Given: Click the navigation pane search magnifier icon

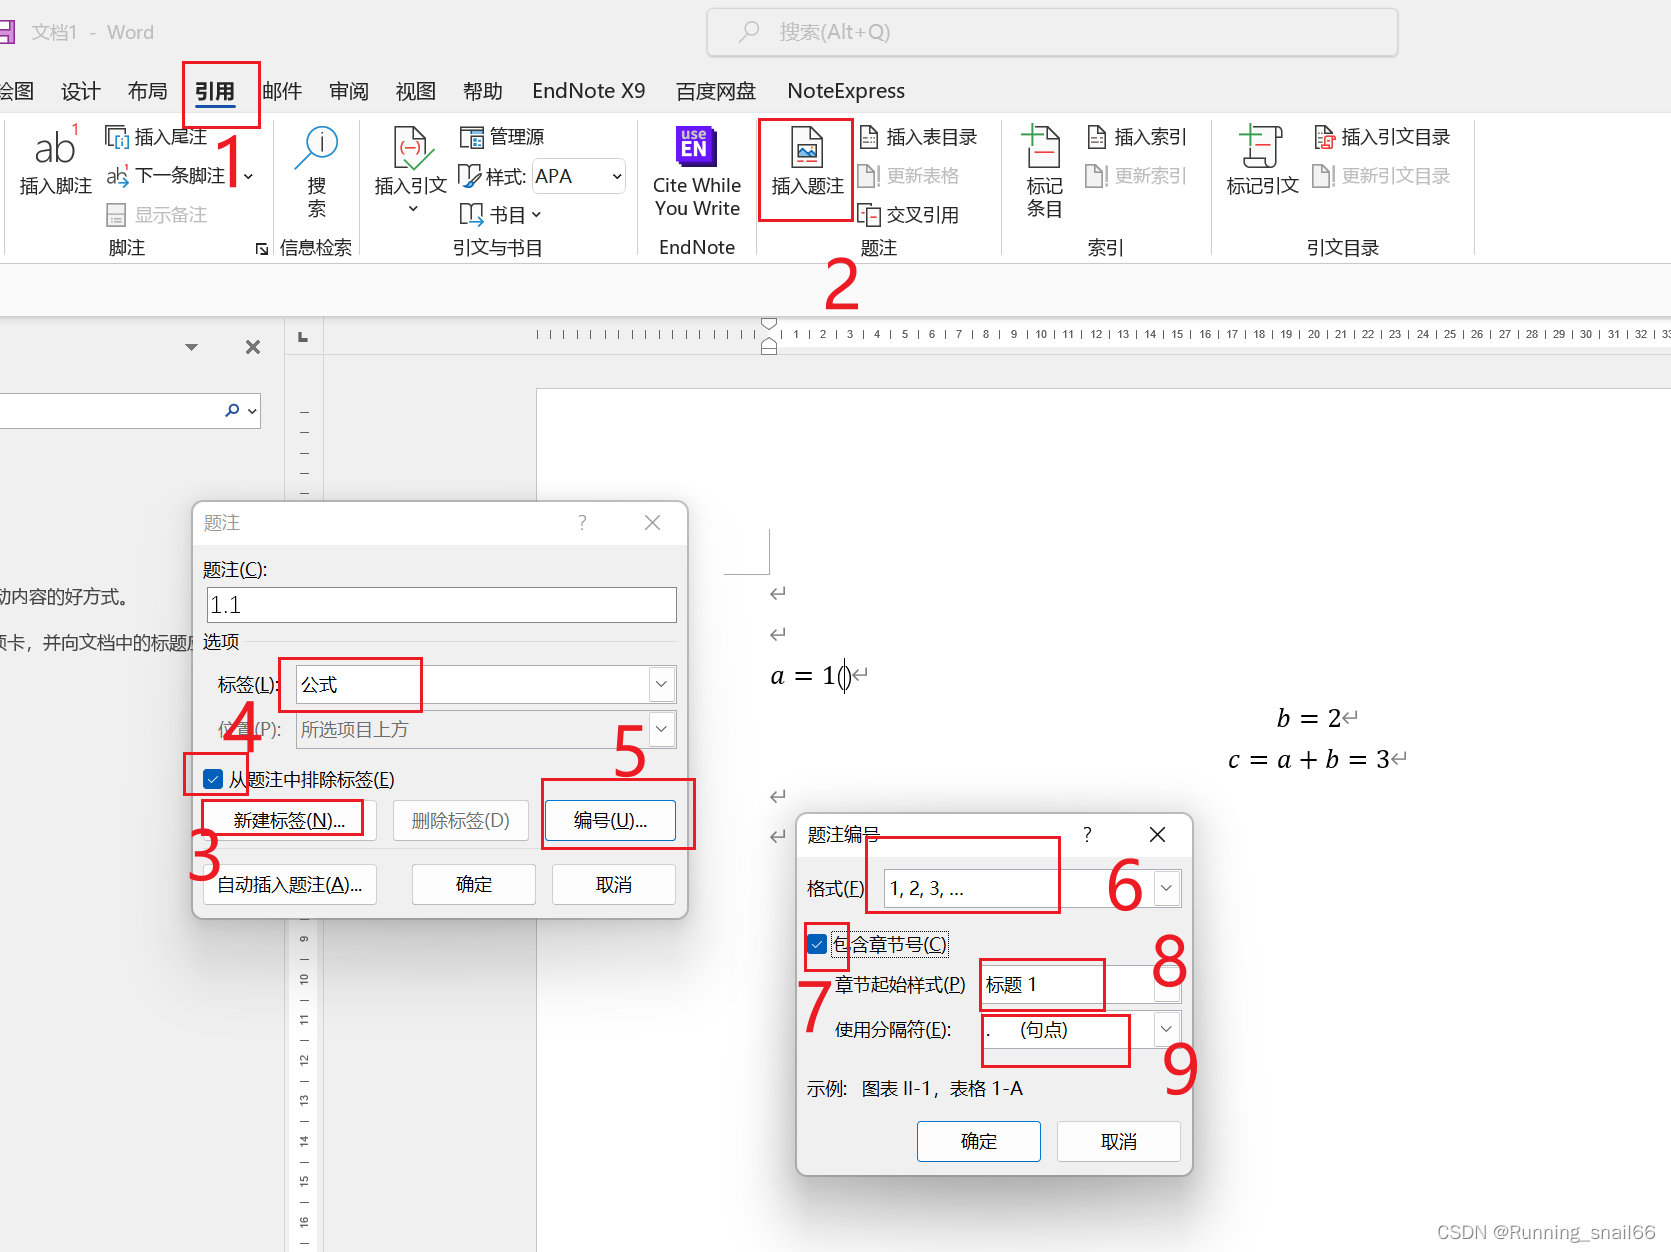Looking at the screenshot, I should coord(232,410).
